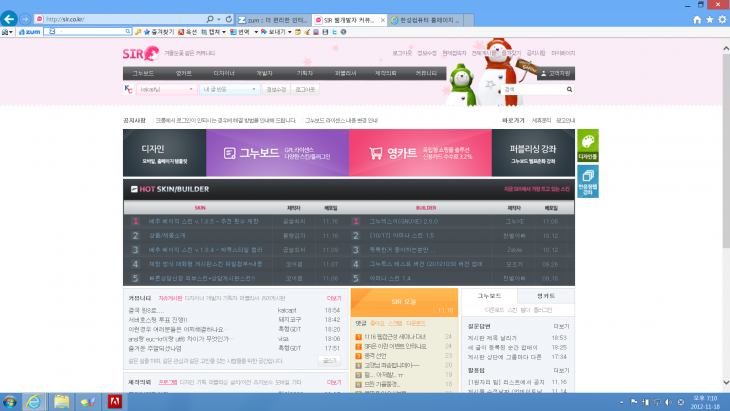The width and height of the screenshot is (730, 411).
Task: Expand the address bar search dropdown arrow
Action: point(218,19)
